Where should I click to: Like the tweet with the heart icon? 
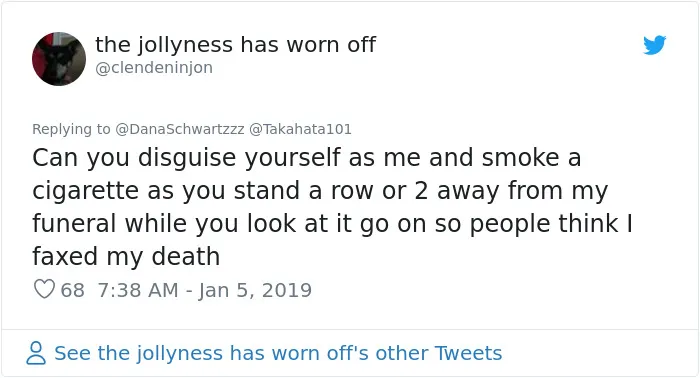[x=44, y=289]
